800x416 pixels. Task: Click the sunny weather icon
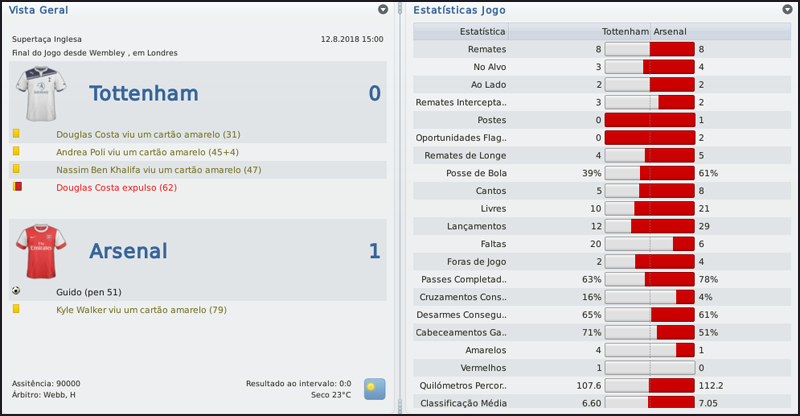[374, 388]
